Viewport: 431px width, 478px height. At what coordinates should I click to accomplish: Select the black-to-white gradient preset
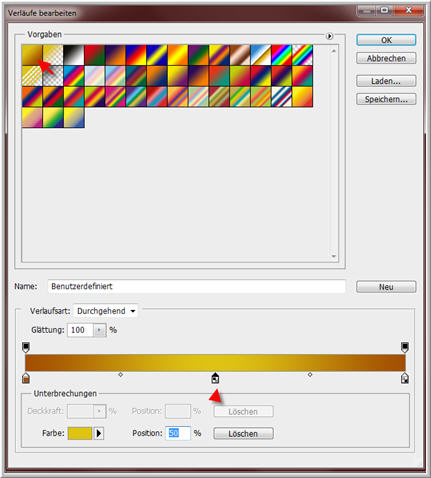74,55
